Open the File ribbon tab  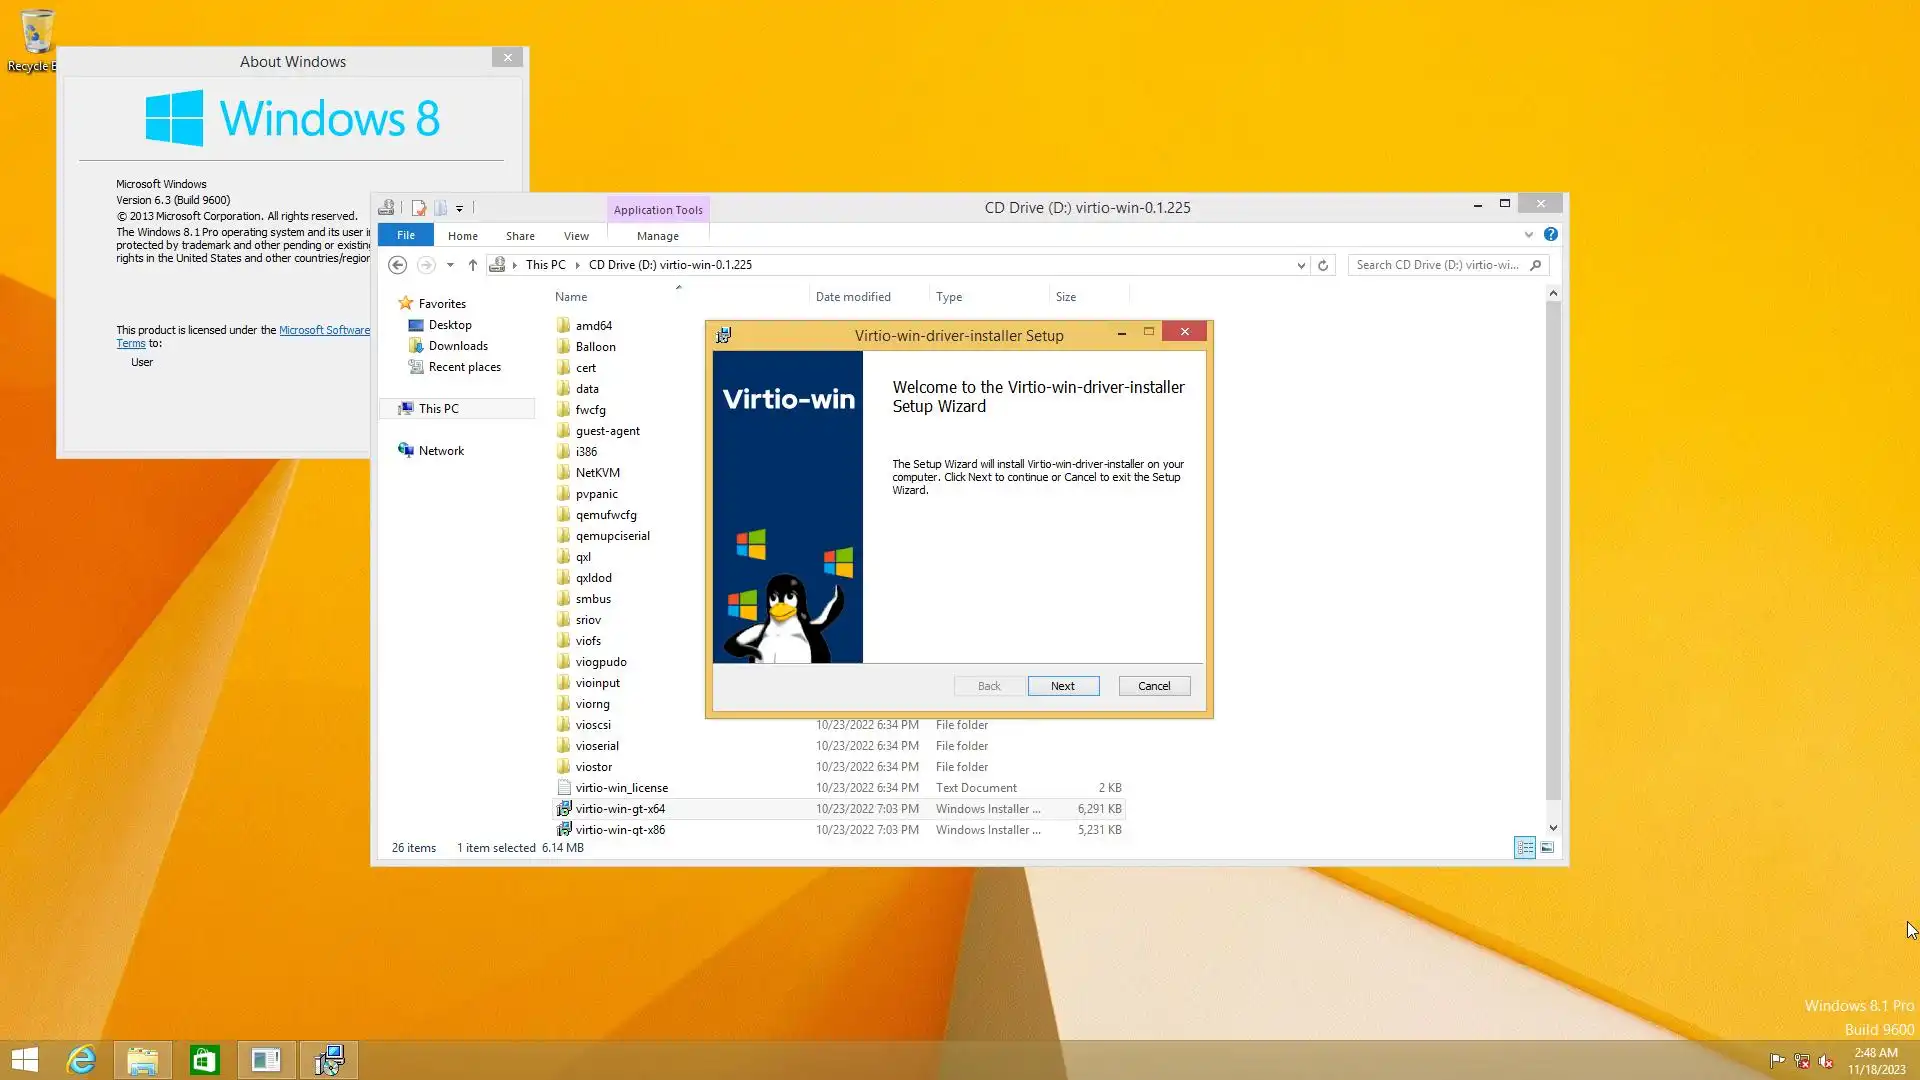tap(405, 235)
